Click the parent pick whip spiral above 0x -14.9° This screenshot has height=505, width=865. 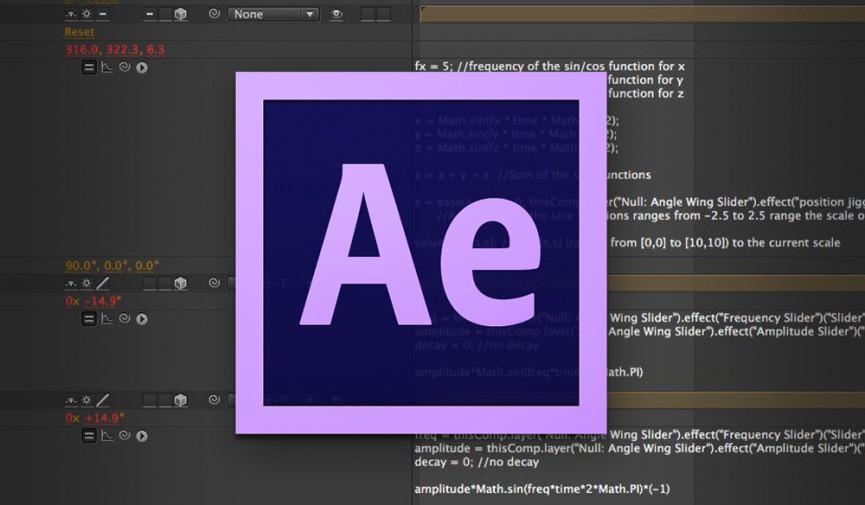[214, 283]
